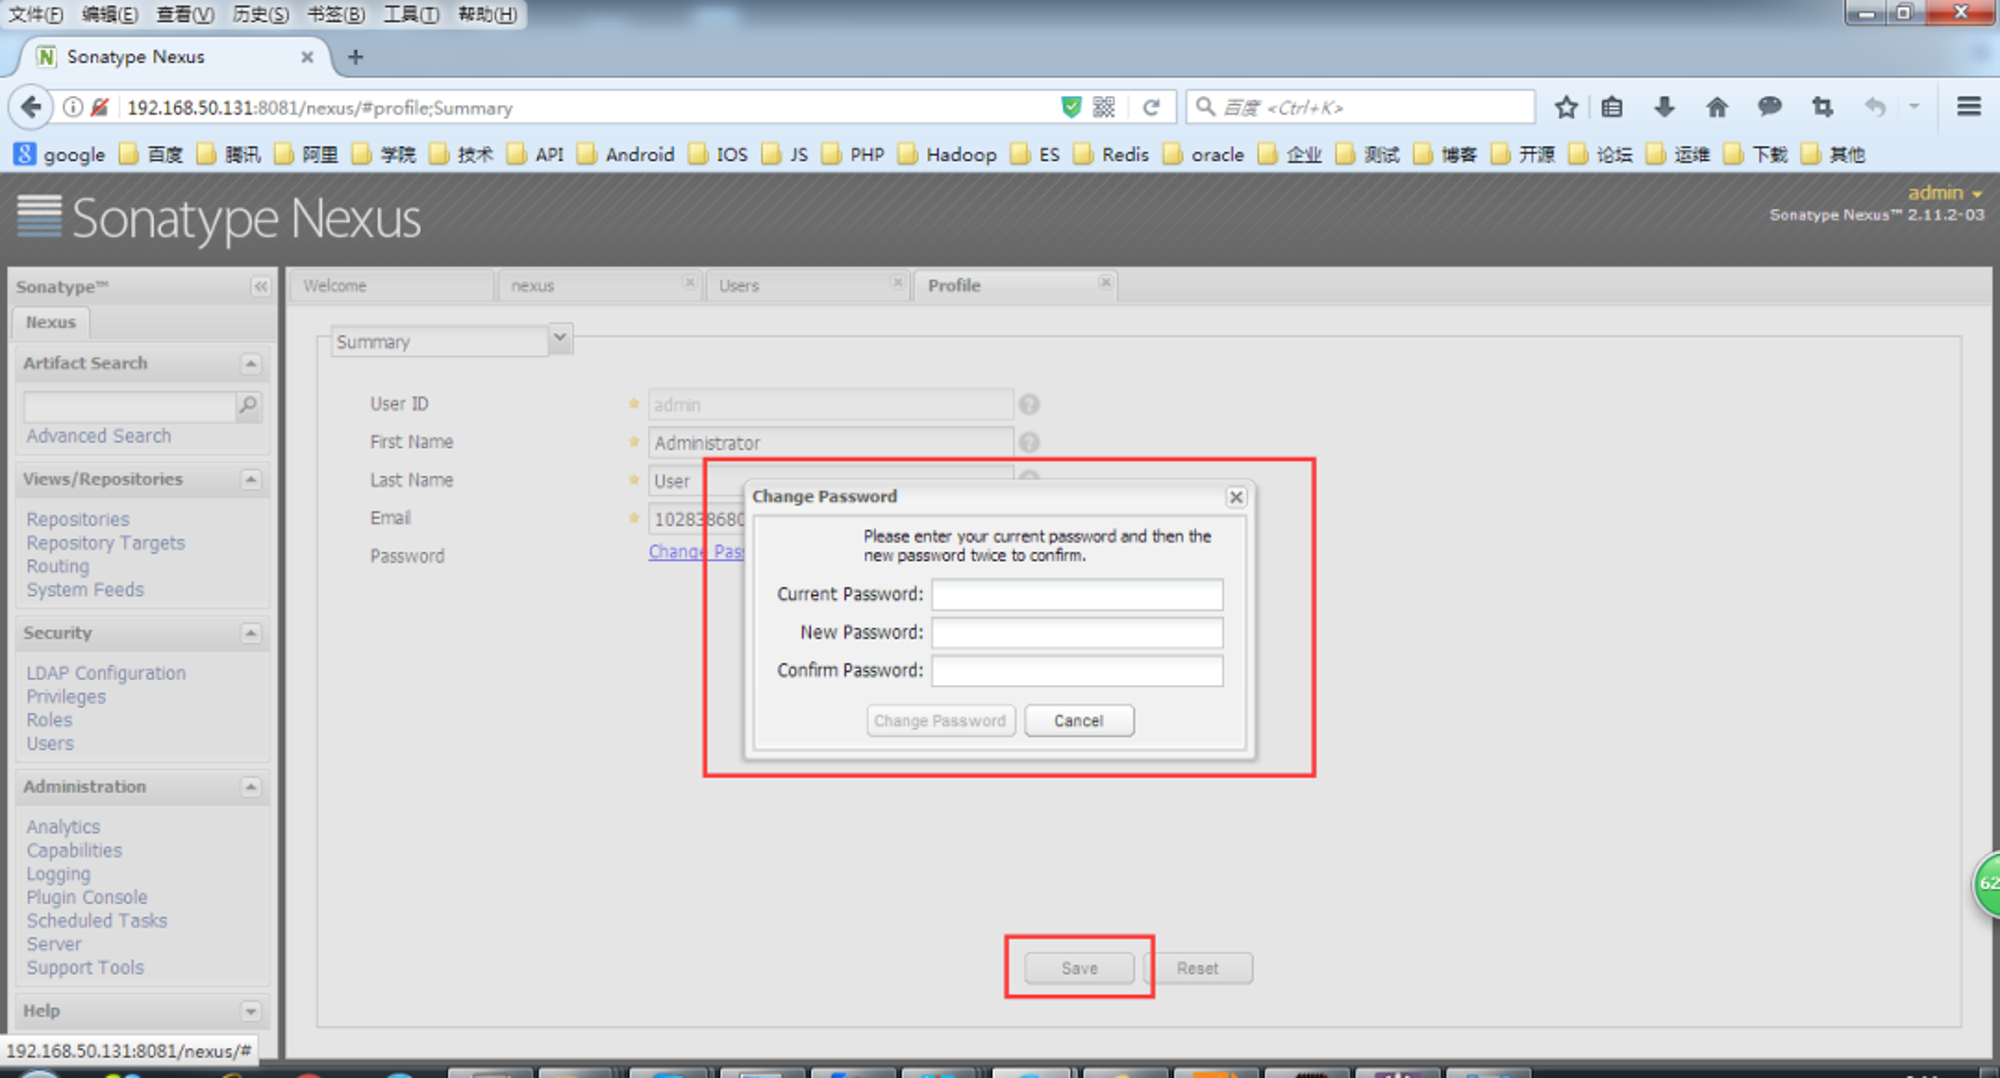Open the Summary dropdown
2000x1078 pixels.
tap(560, 339)
